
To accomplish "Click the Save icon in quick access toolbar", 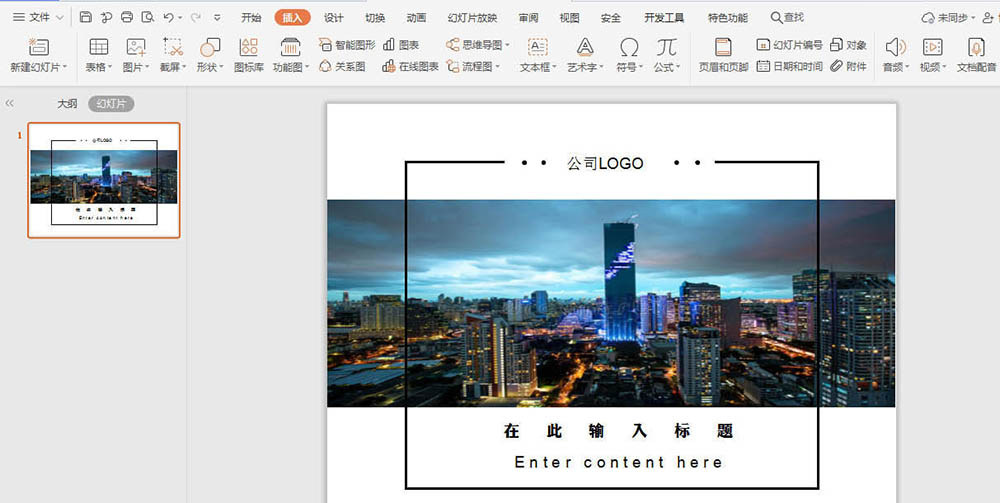I will coord(86,17).
